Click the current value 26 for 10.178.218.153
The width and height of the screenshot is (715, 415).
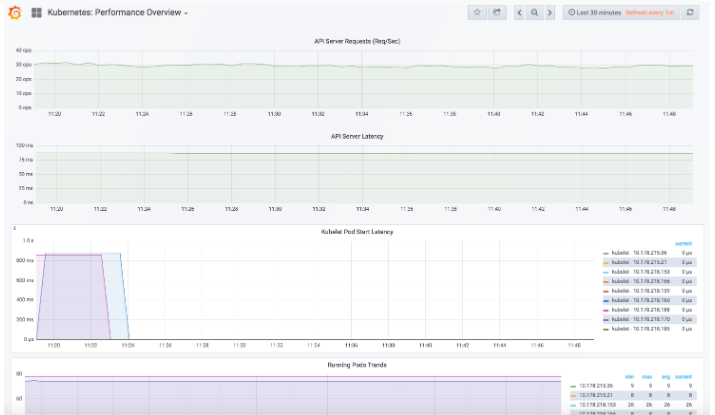pyautogui.click(x=689, y=405)
